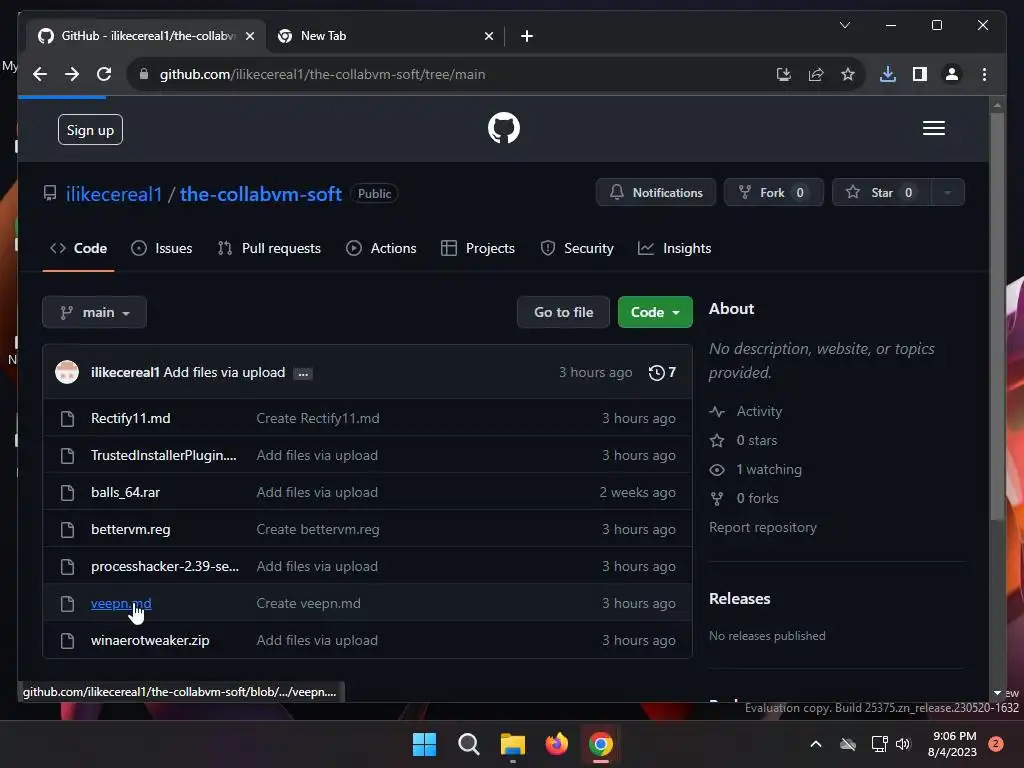Toggle Chrome side panel icon
This screenshot has height=768, width=1024.
[x=920, y=74]
